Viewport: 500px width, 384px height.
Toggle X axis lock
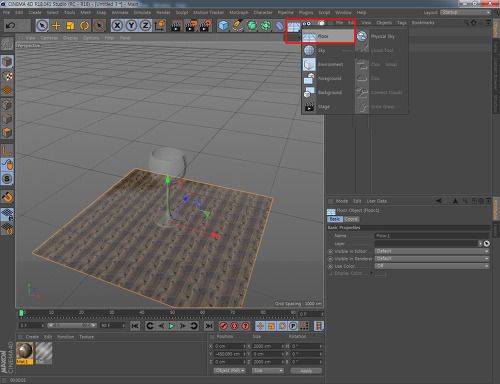tap(117, 25)
